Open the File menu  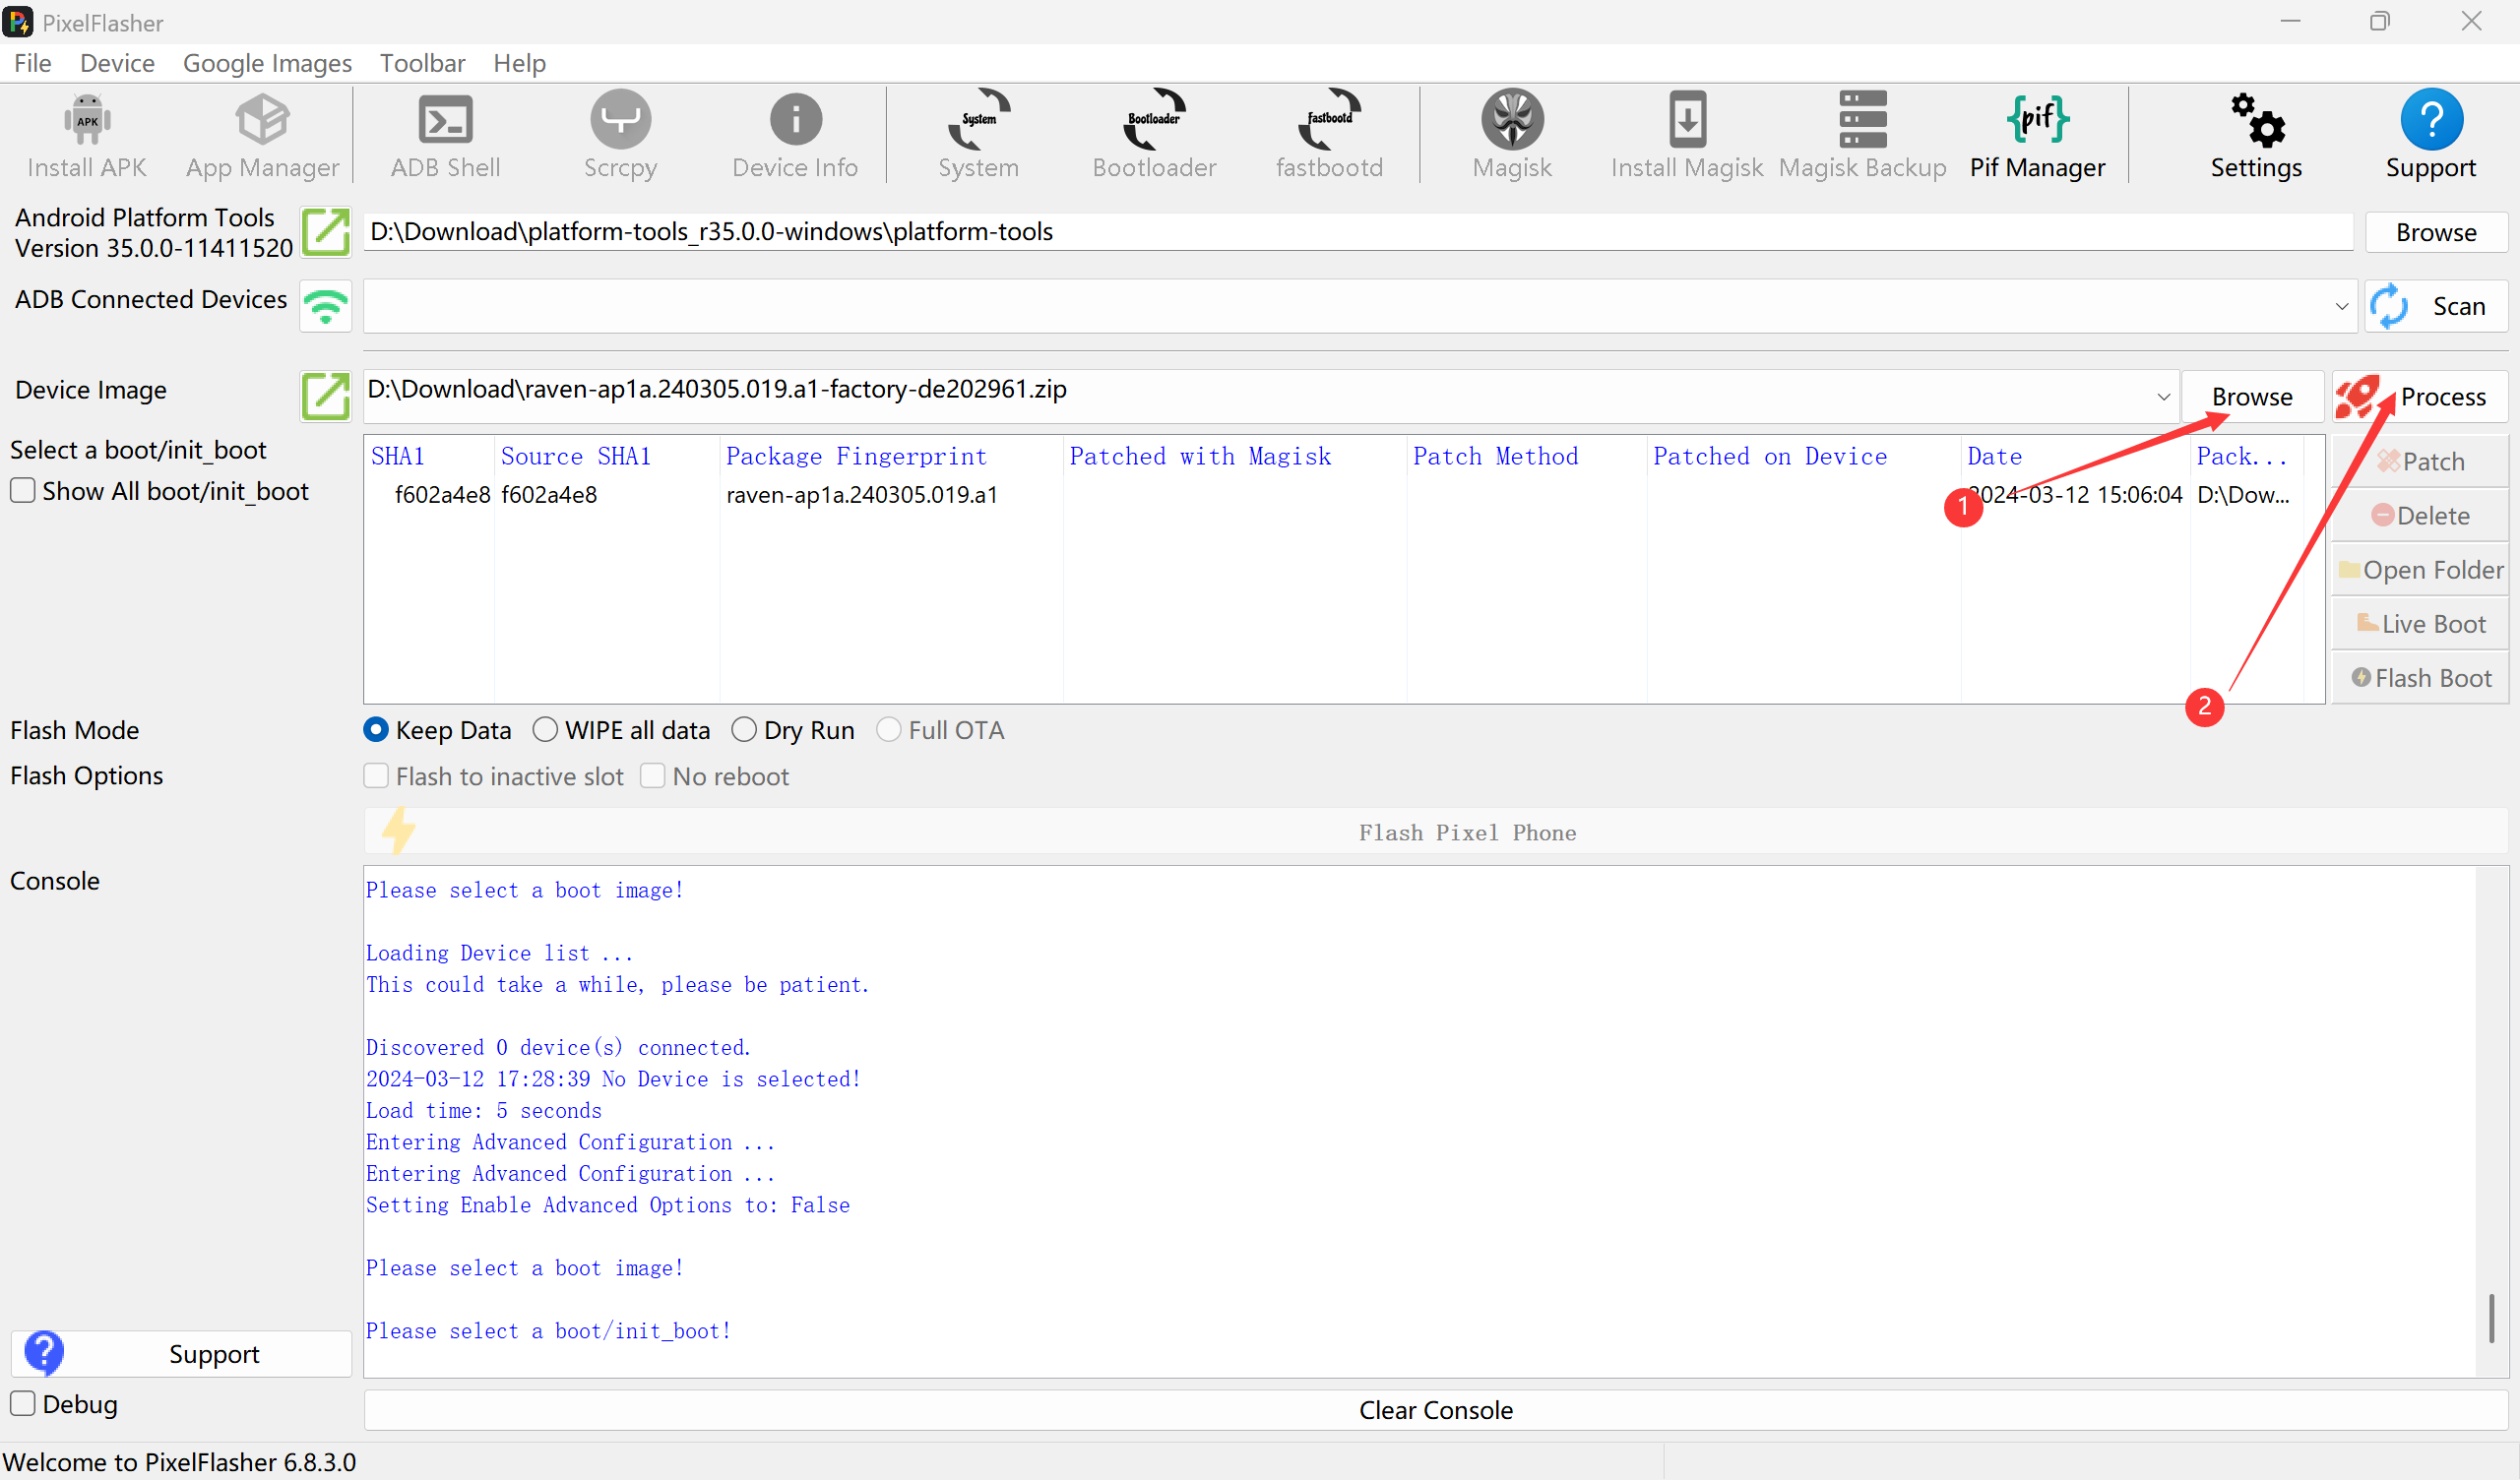[33, 63]
